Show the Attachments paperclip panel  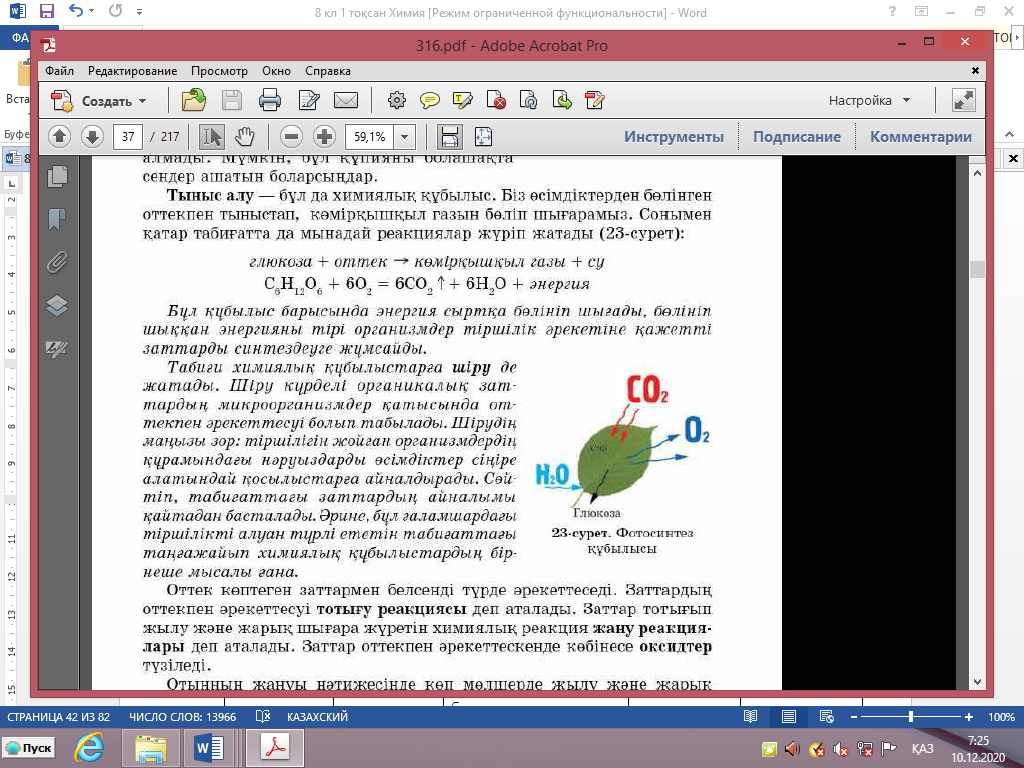click(57, 262)
